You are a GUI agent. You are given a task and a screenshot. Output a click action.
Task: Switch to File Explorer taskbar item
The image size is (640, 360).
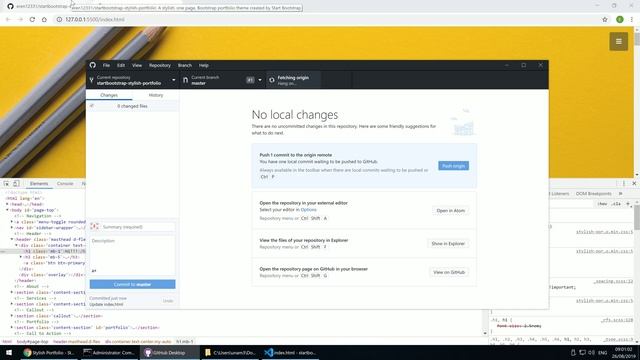click(x=230, y=353)
